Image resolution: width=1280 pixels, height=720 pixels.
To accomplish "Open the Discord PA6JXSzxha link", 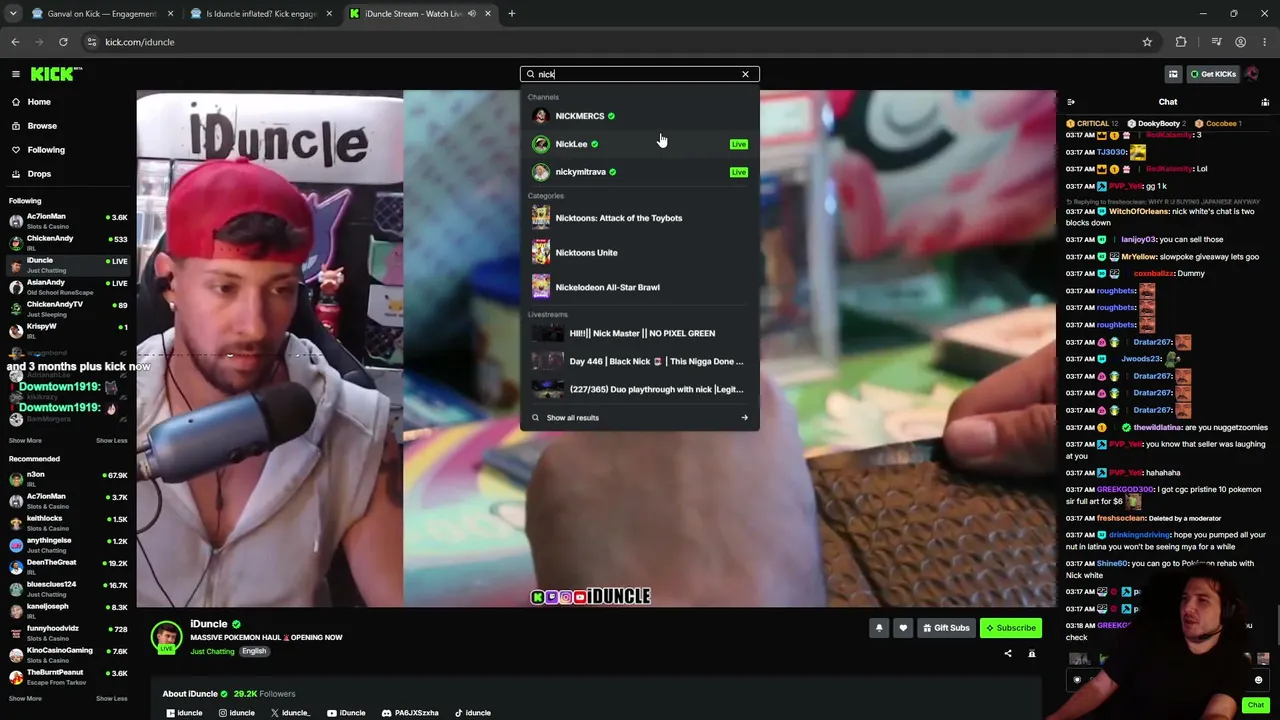I will click(410, 713).
